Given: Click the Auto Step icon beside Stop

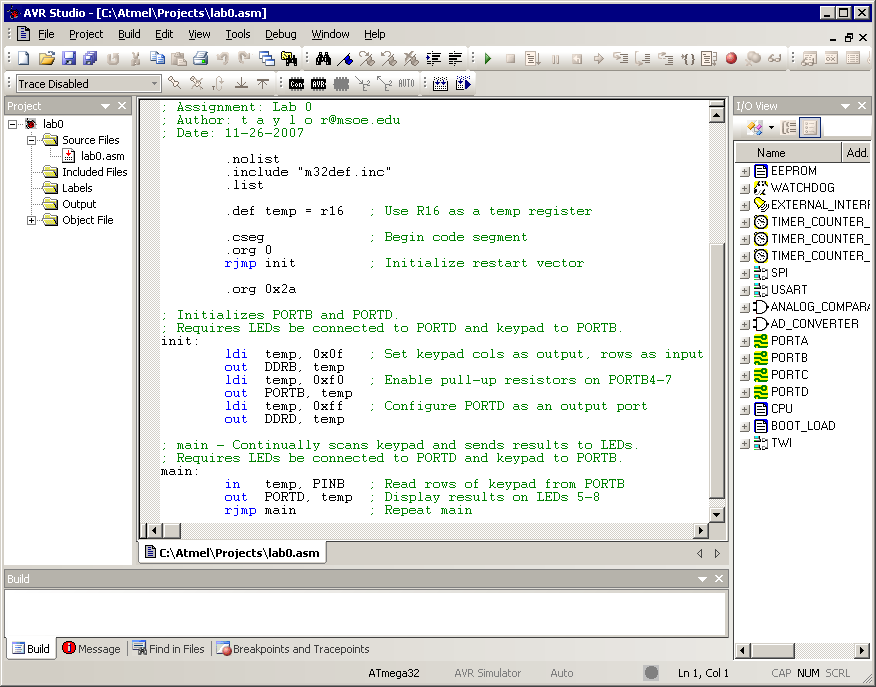Looking at the screenshot, I should [x=532, y=58].
